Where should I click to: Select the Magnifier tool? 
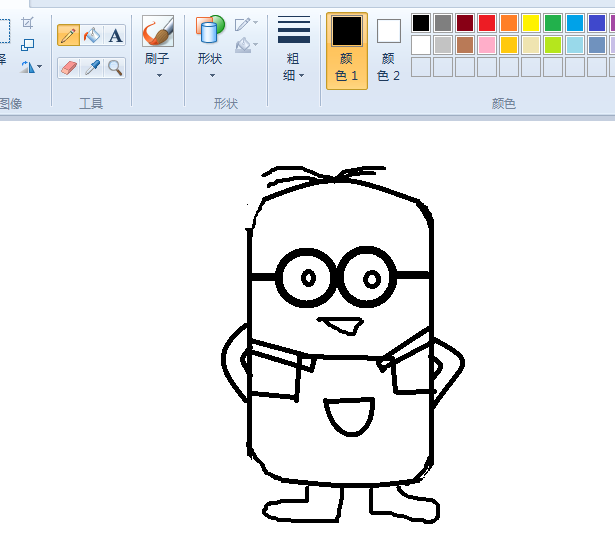tap(115, 68)
